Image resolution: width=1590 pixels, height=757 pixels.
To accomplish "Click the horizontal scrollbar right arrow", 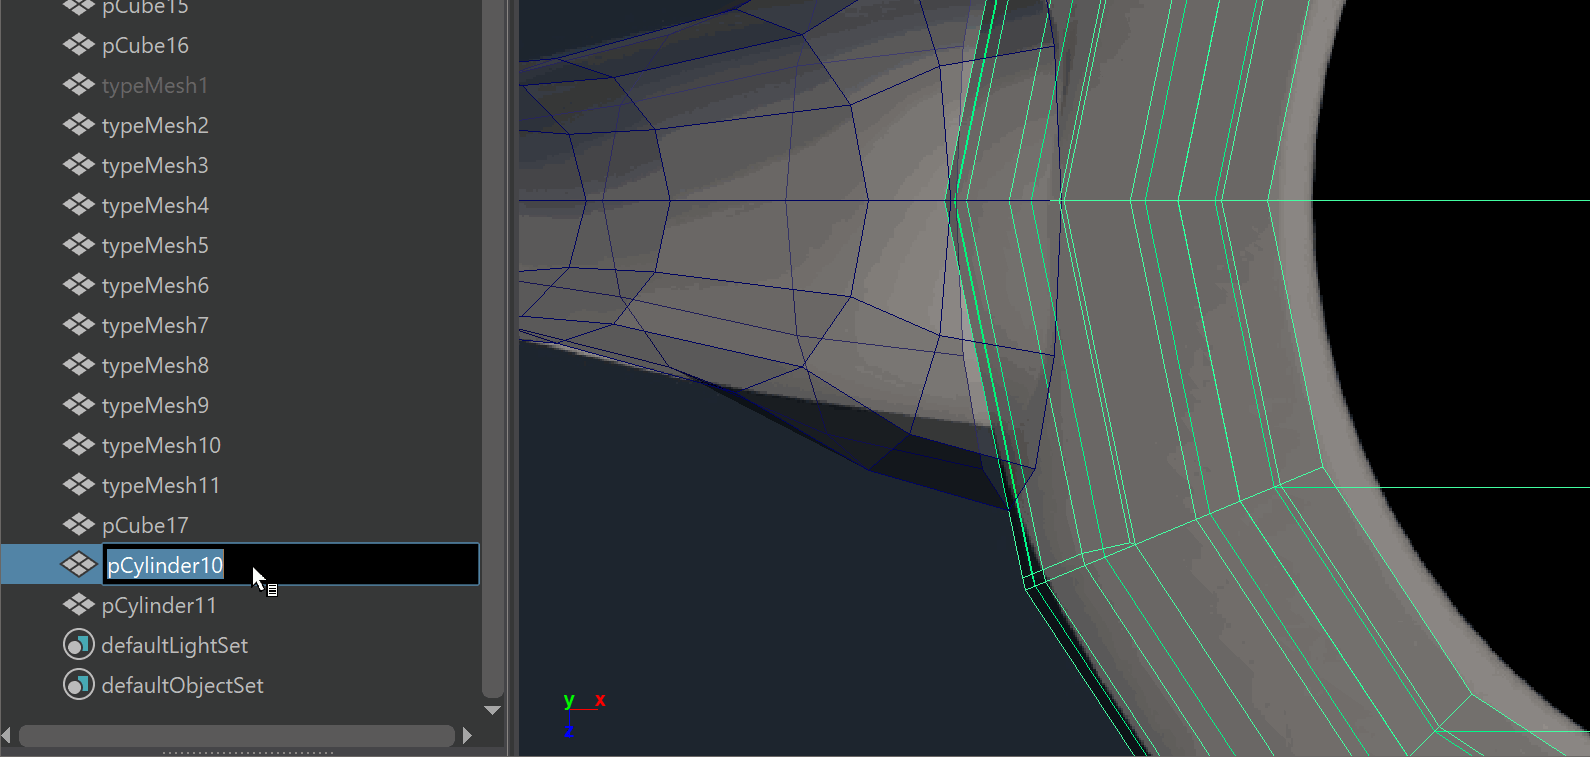I will point(467,736).
